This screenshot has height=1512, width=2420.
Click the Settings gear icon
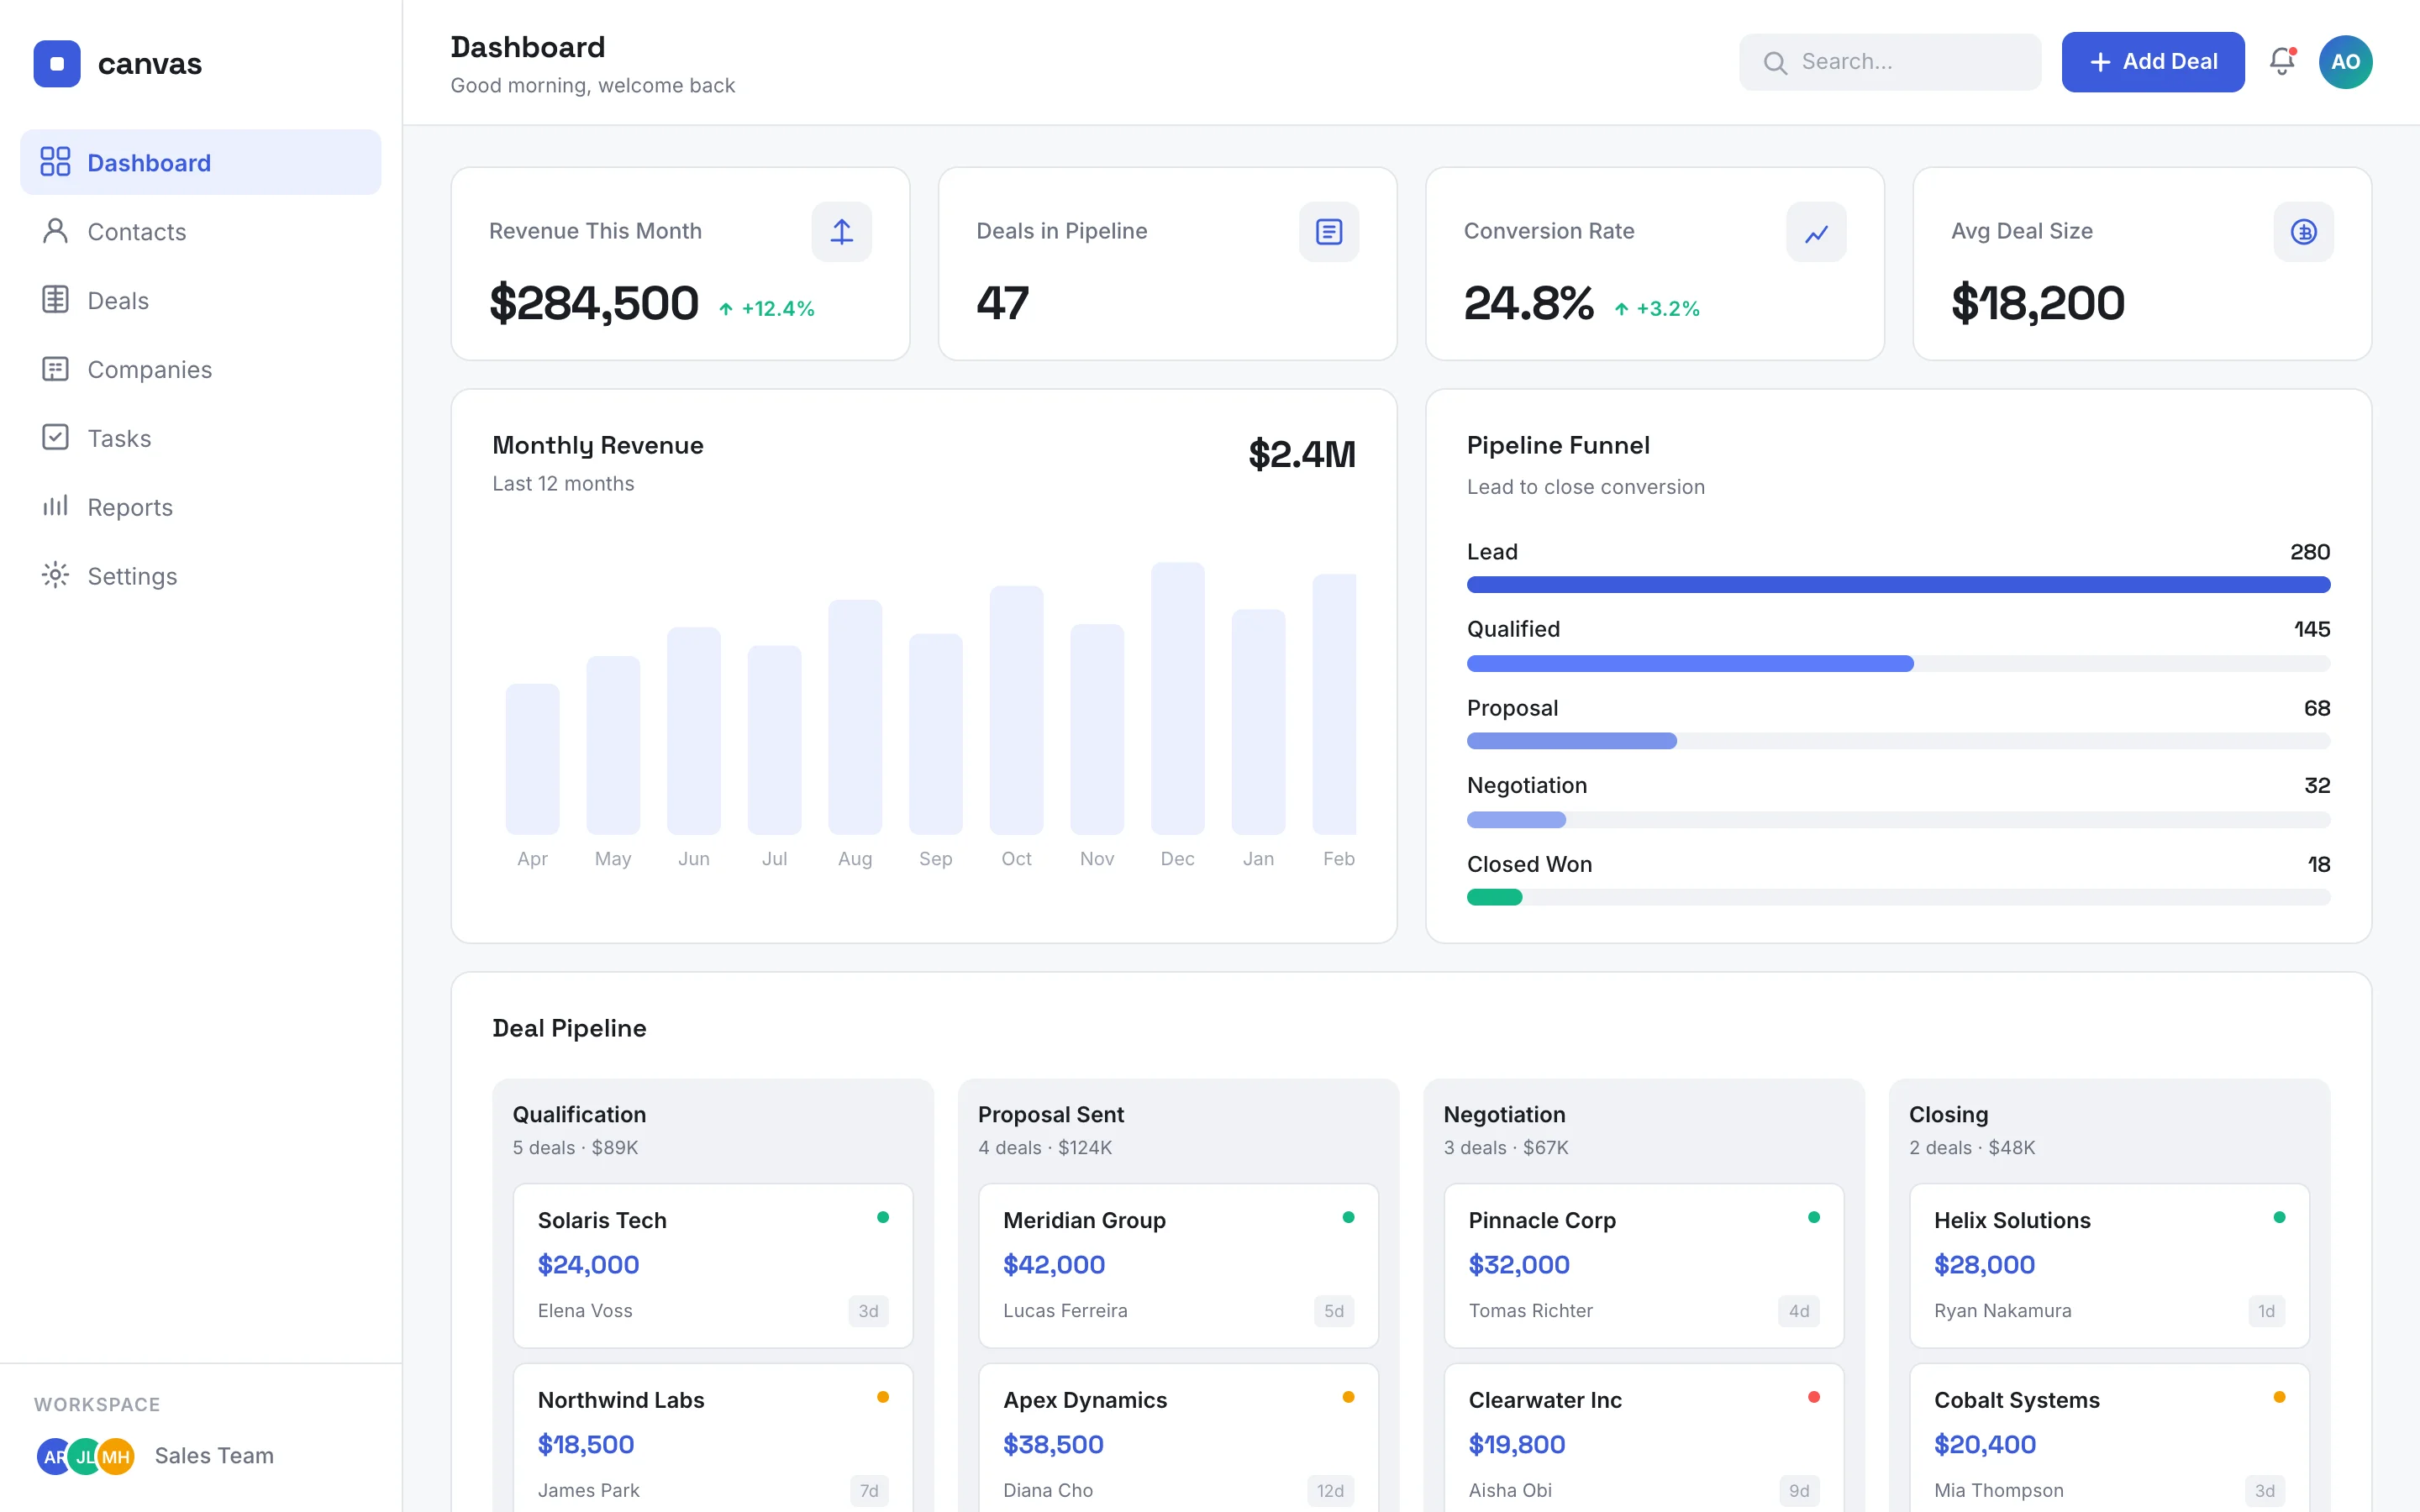55,575
